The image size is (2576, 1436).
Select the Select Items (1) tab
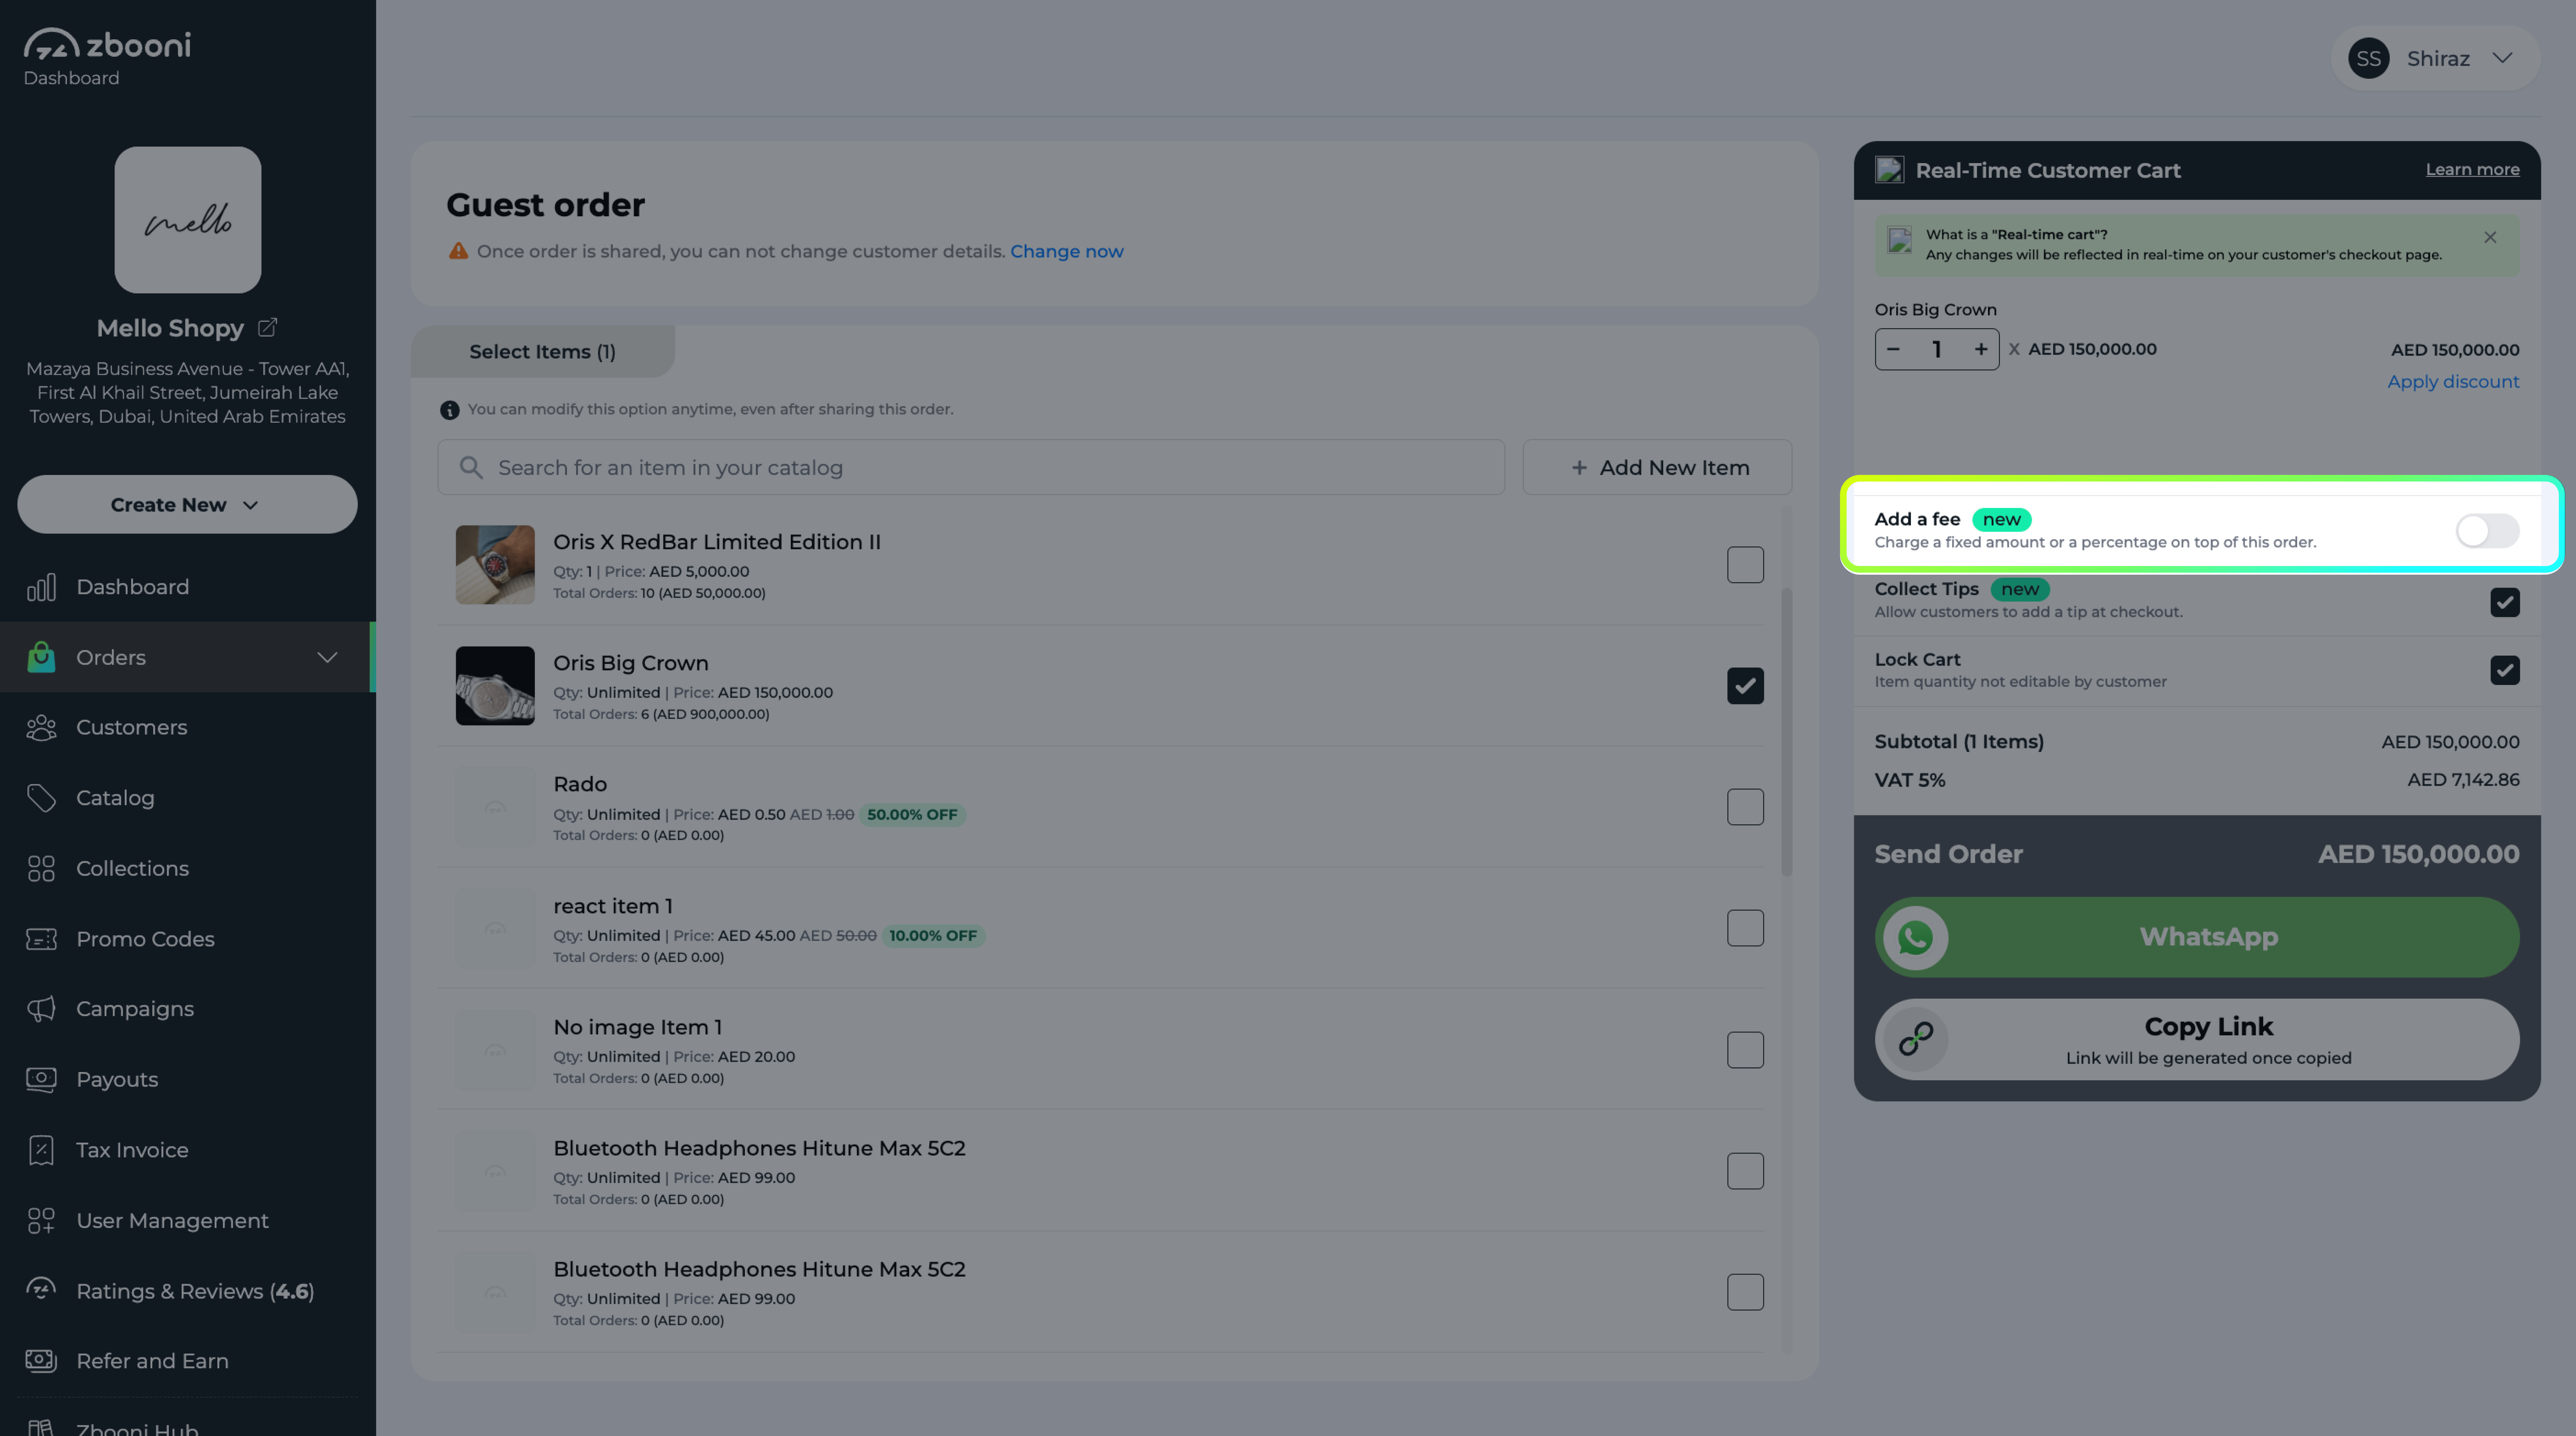click(x=543, y=352)
